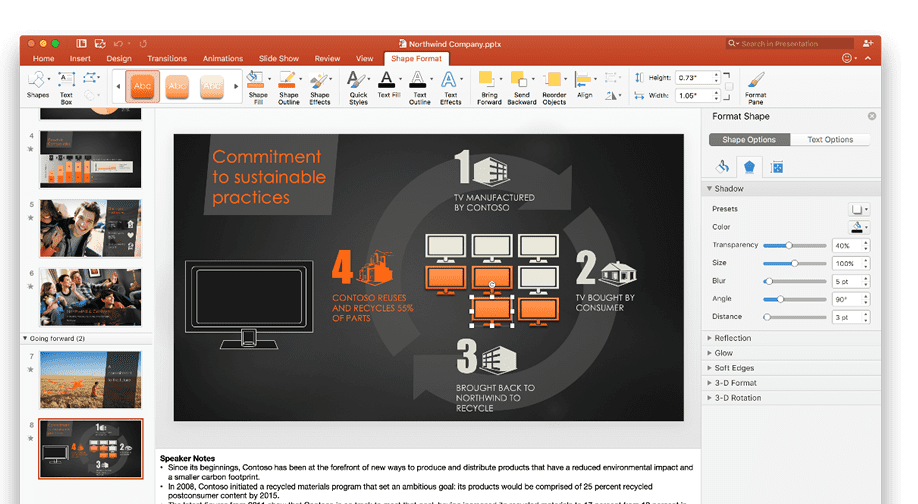918x504 pixels.
Task: Open the View tab
Action: [x=364, y=59]
